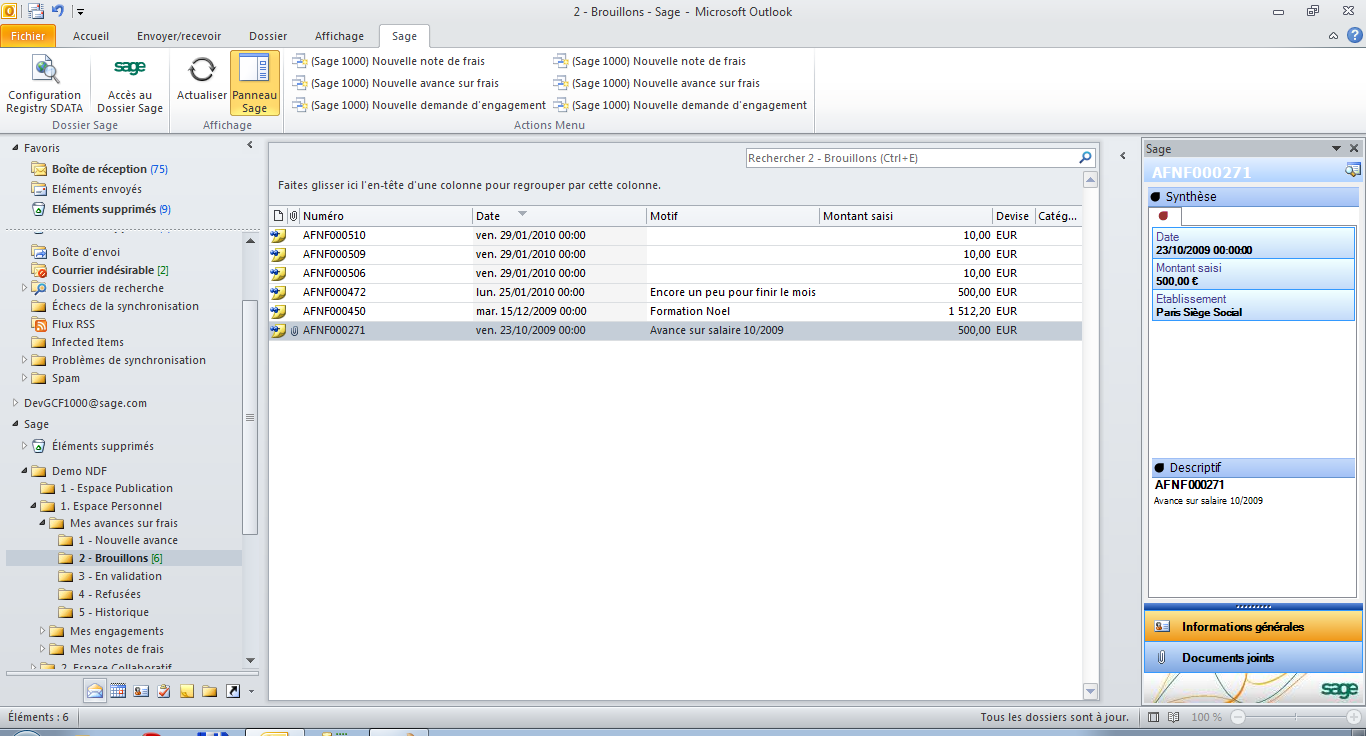1366x736 pixels.
Task: Select the Courrier indésirable folder icon
Action: 40,270
